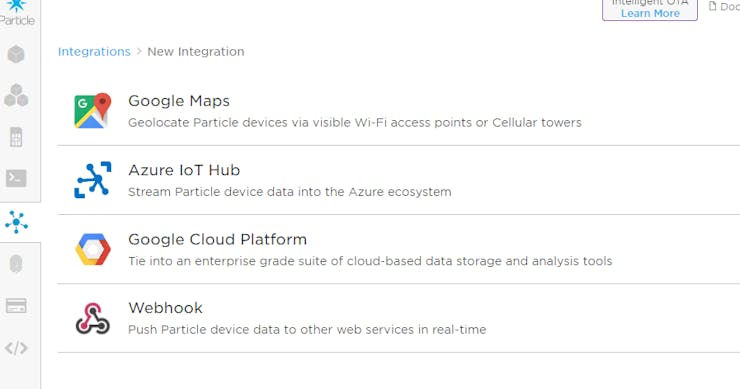740x389 pixels.
Task: Click Learn More about Intelligent OTA
Action: pyautogui.click(x=650, y=14)
